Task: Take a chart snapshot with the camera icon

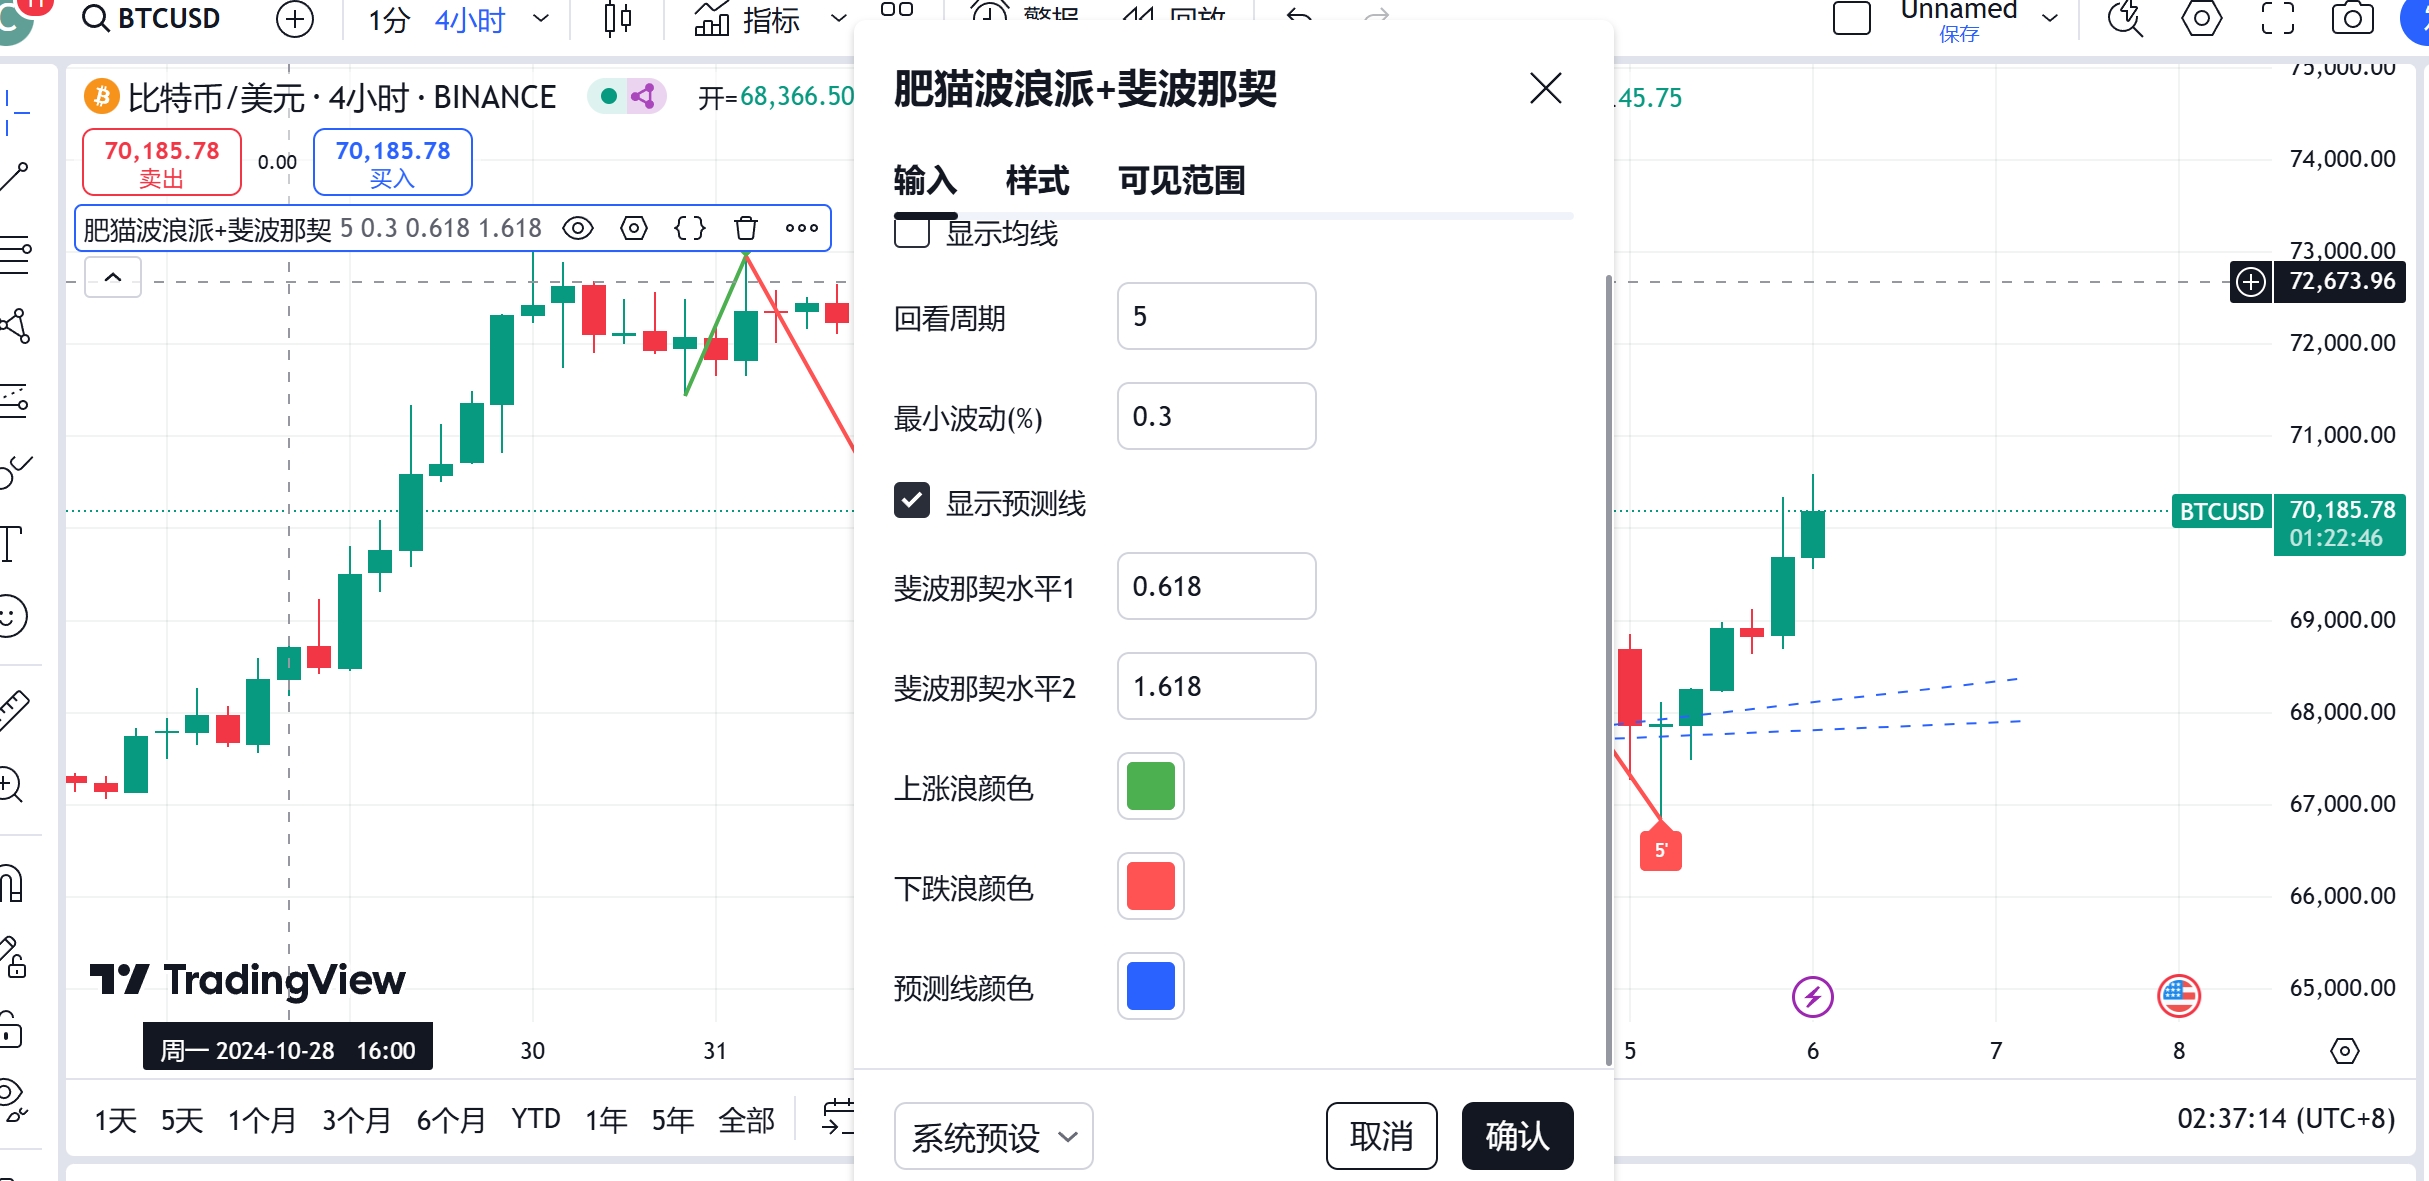Action: click(x=2352, y=18)
